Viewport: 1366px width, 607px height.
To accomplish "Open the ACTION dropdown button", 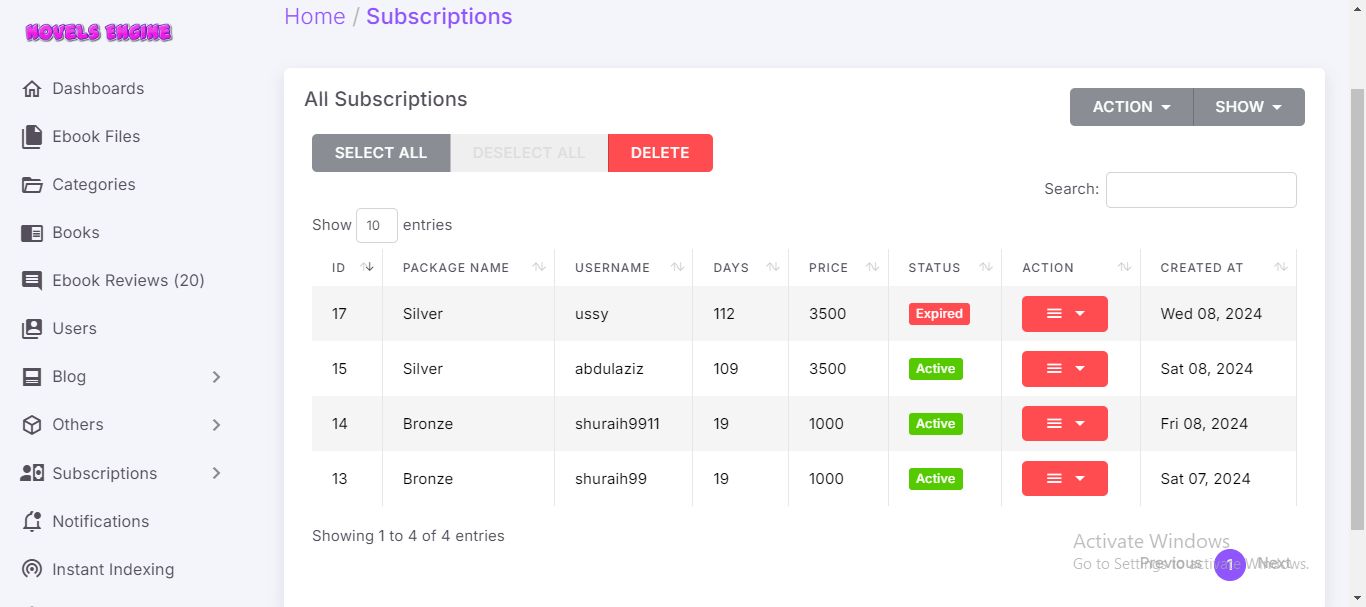I will (x=1131, y=107).
